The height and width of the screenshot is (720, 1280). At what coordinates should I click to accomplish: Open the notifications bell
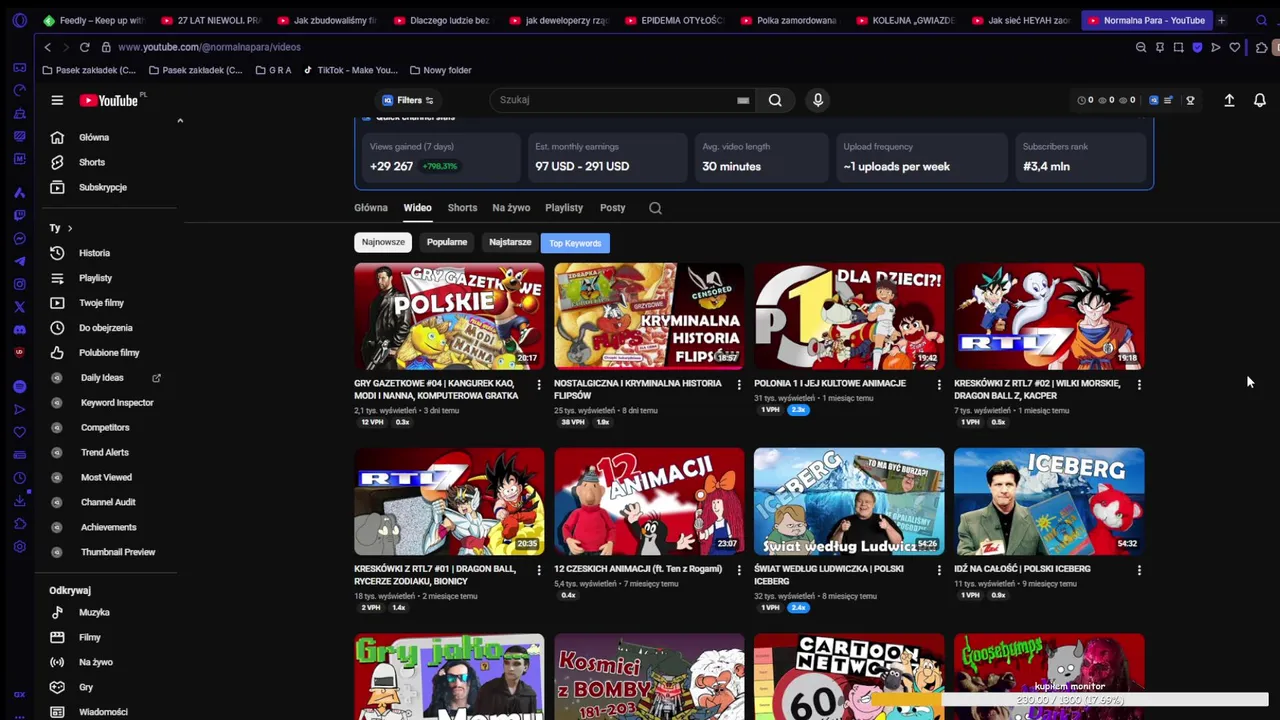coord(1260,100)
